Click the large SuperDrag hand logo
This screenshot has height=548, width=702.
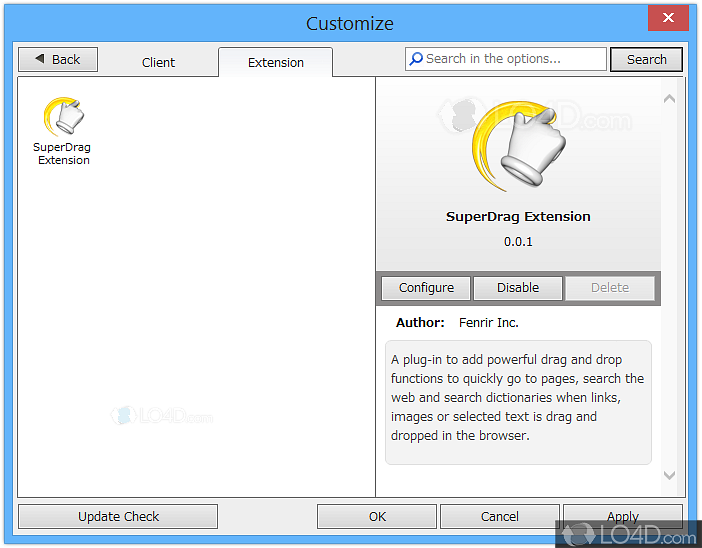[x=518, y=146]
